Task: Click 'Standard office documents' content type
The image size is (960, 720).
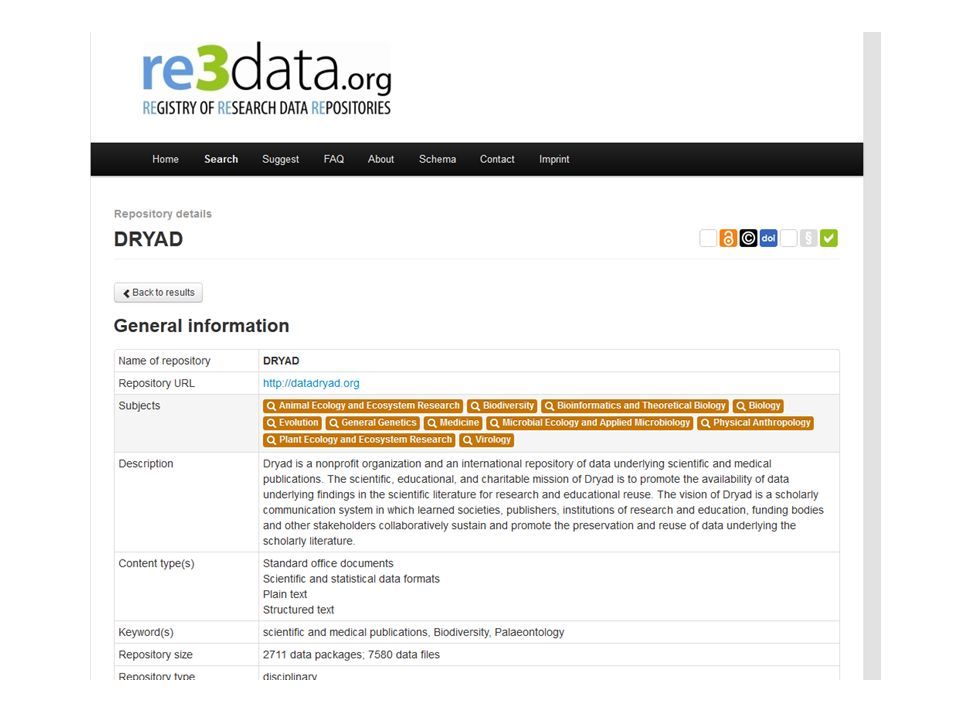Action: click(x=328, y=563)
